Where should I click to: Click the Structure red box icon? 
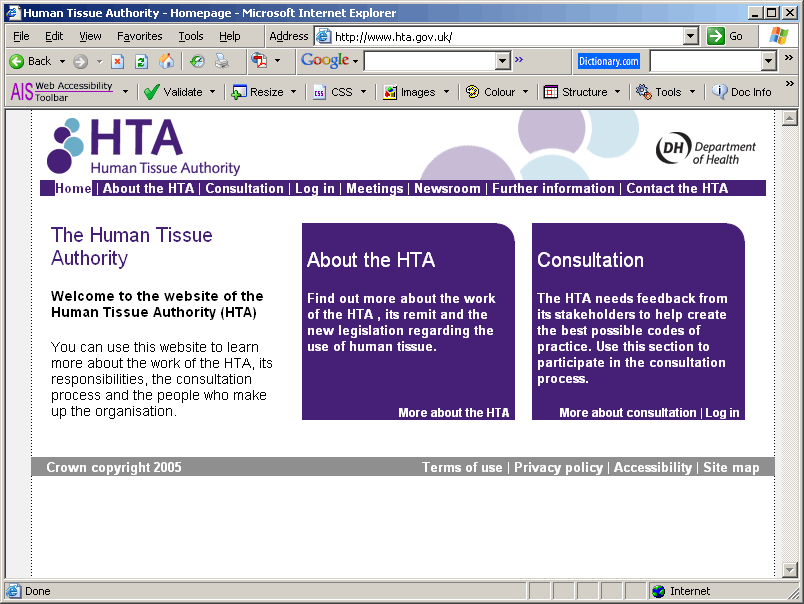pos(551,92)
